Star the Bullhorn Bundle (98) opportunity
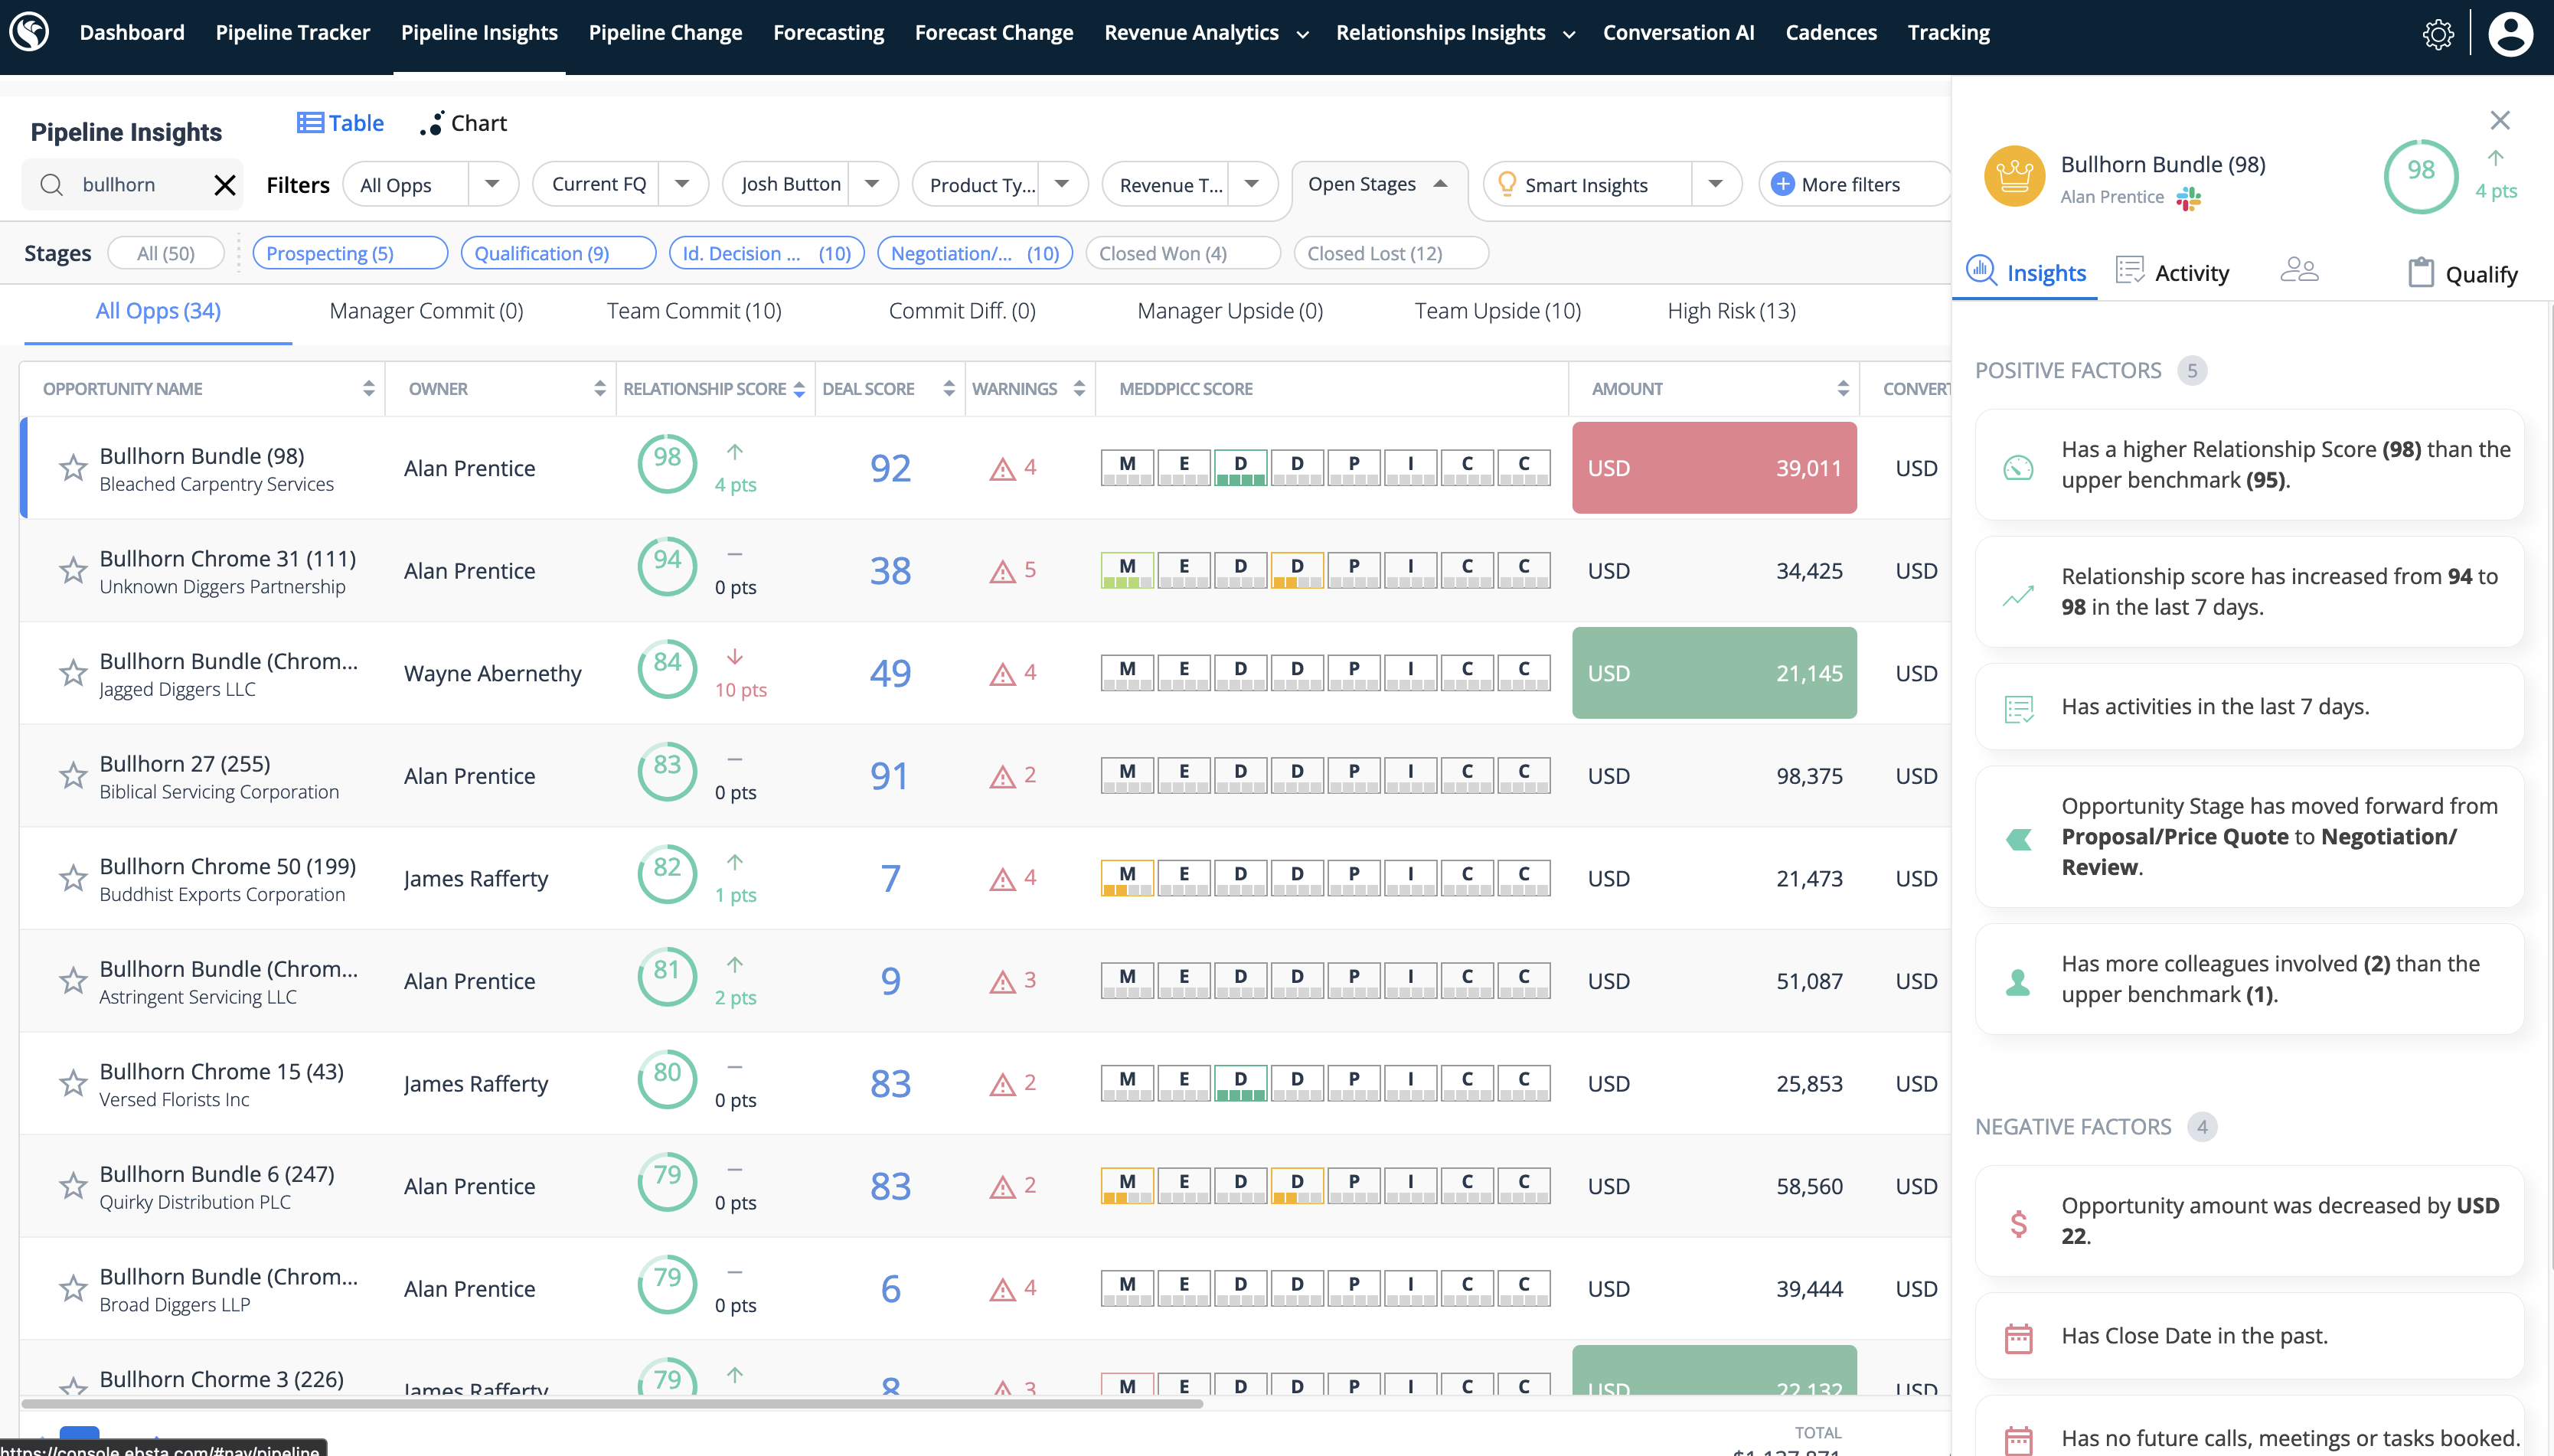The width and height of the screenshot is (2554, 1456). coord(72,468)
